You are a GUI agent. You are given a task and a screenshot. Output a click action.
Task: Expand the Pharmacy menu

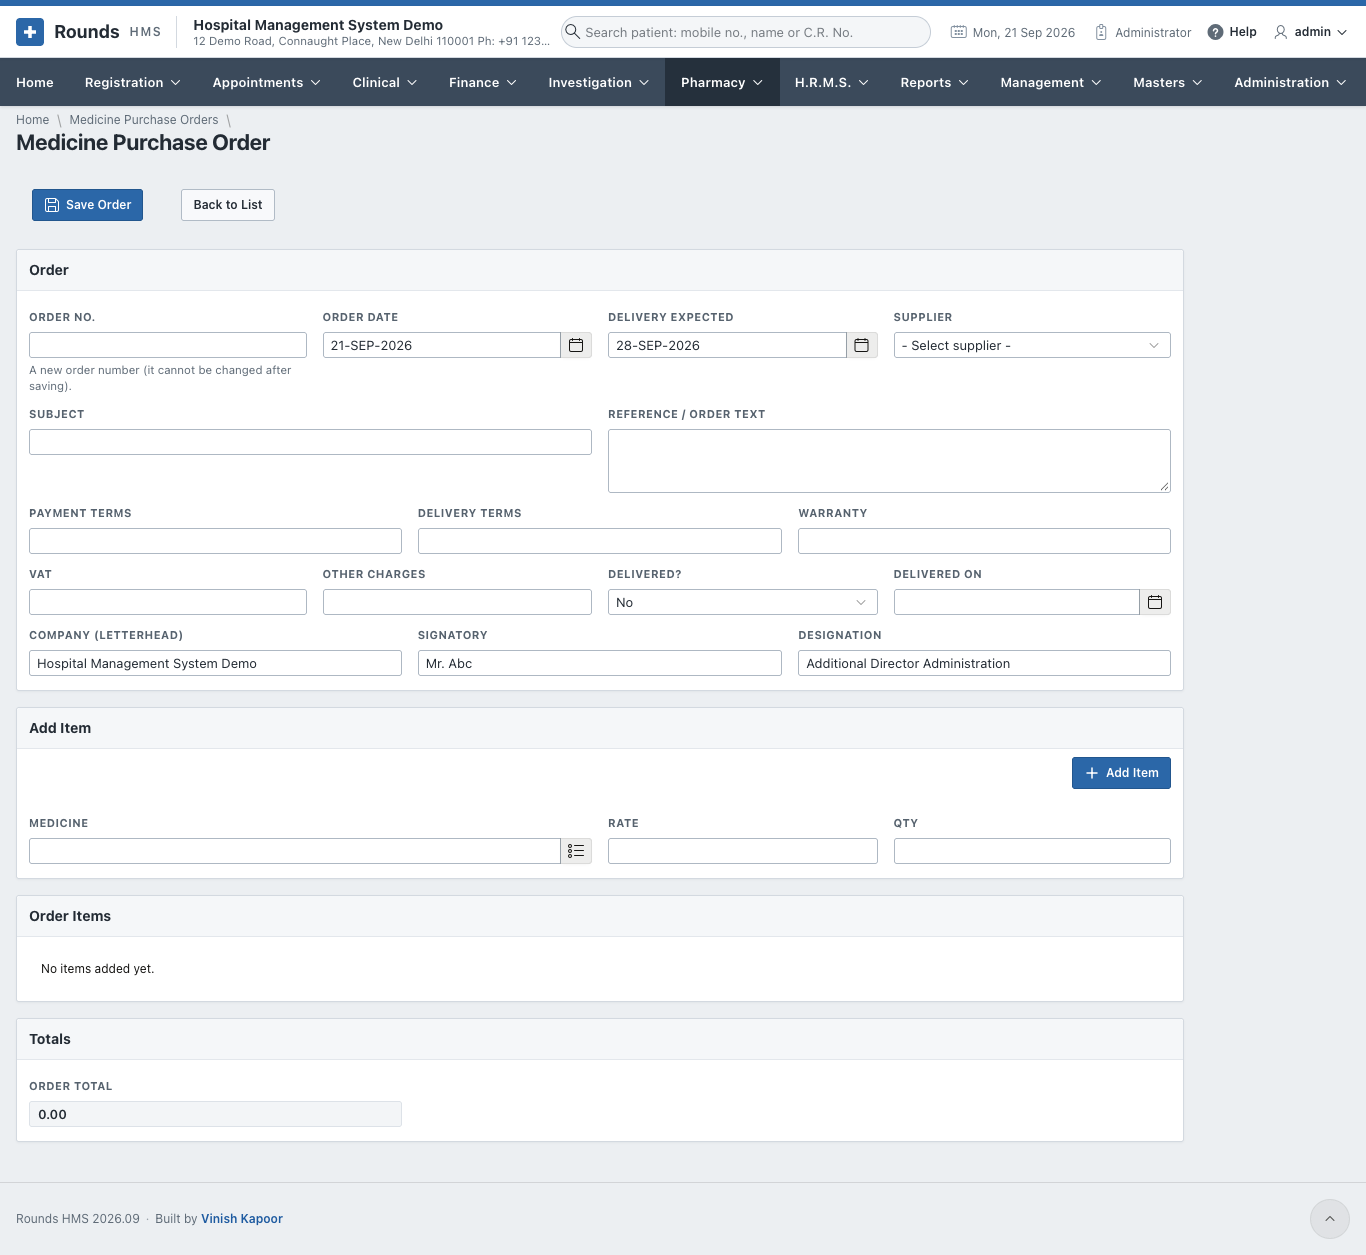[722, 82]
